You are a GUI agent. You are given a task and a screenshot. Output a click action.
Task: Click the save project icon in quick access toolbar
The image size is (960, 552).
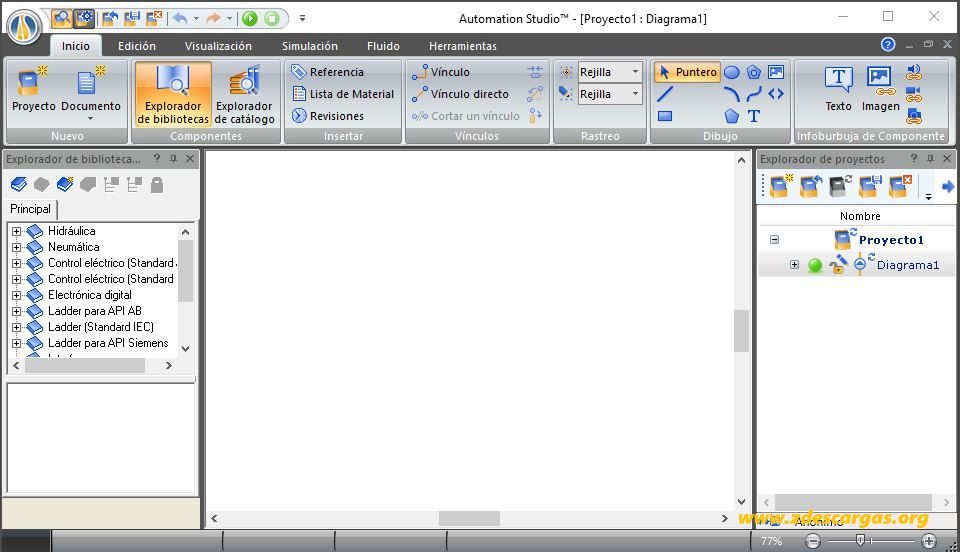coord(132,18)
